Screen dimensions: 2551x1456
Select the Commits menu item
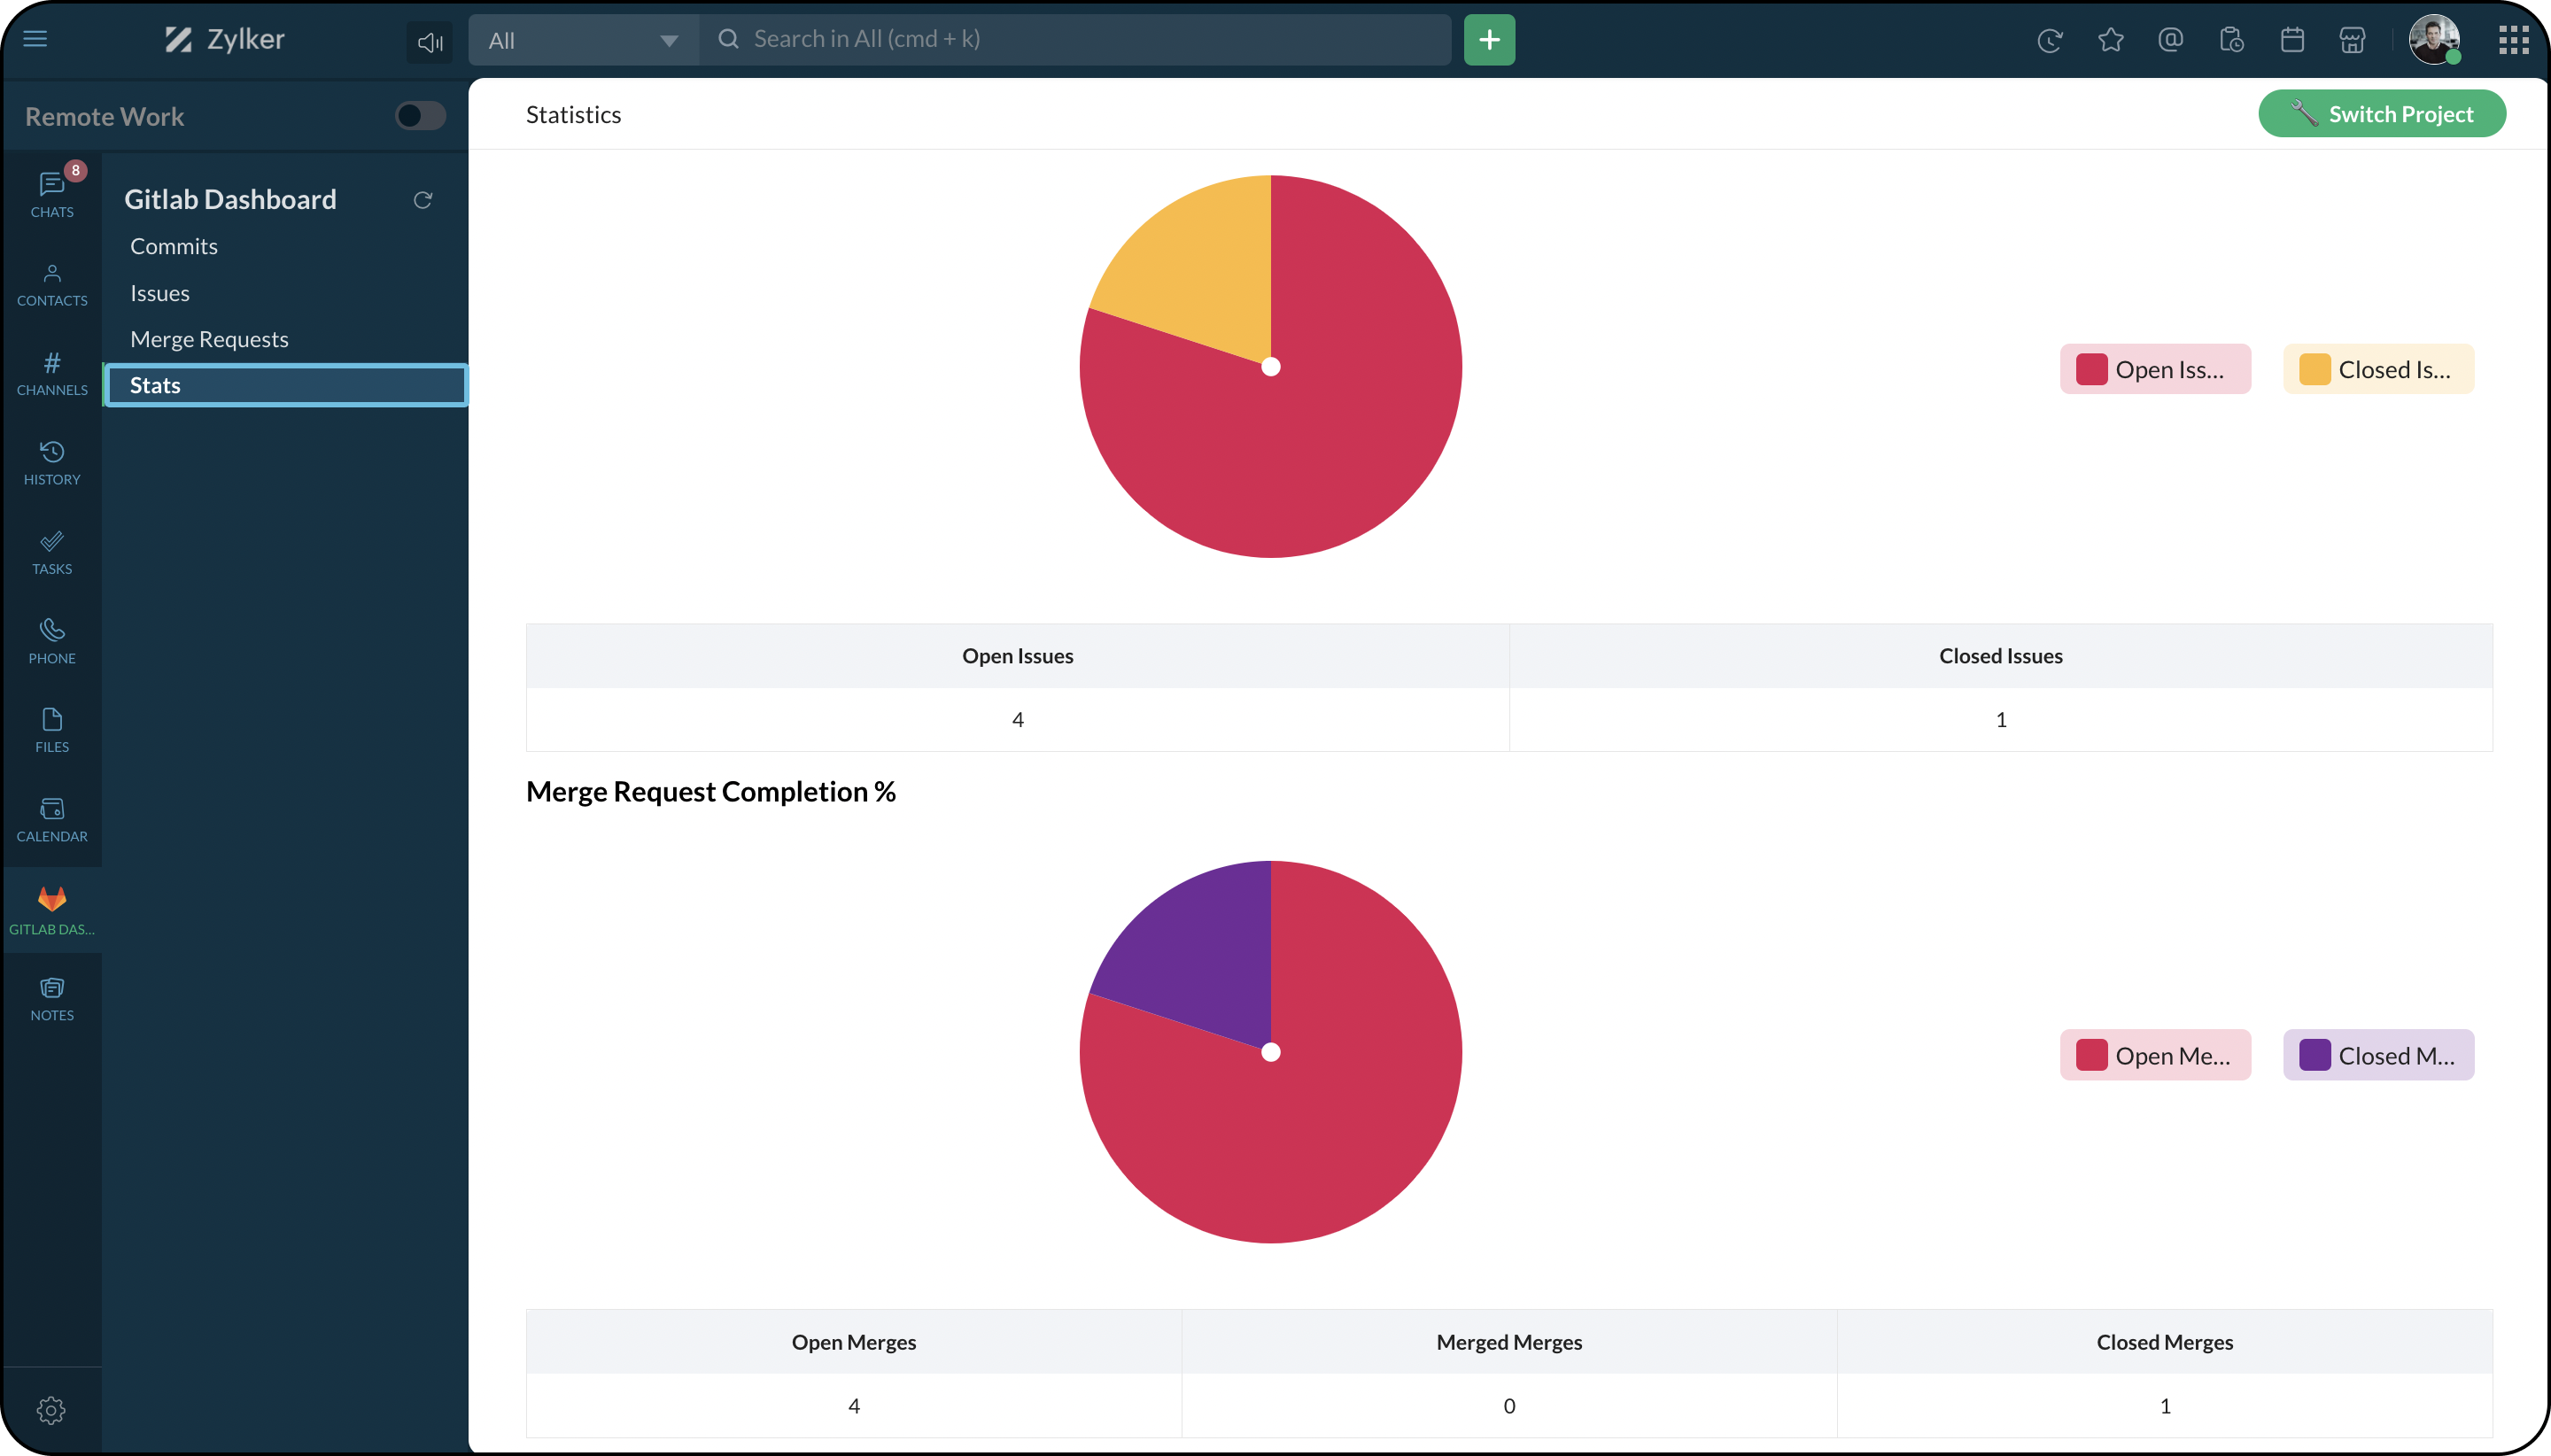point(174,246)
